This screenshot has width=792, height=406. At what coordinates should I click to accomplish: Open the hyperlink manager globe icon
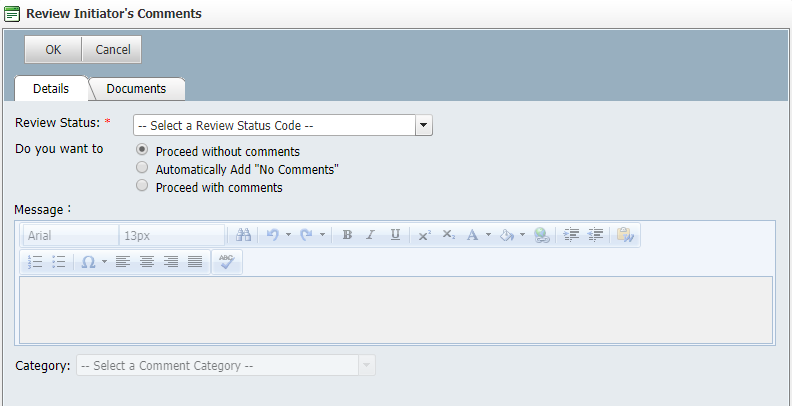coord(541,235)
